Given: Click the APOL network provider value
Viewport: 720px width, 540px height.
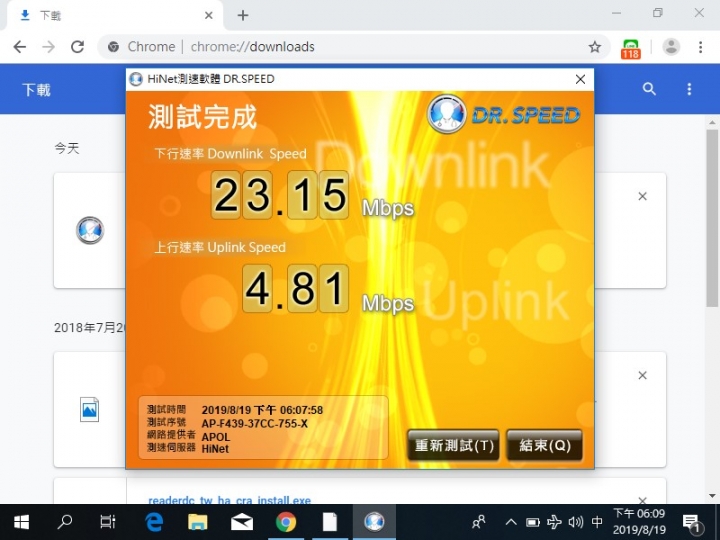Looking at the screenshot, I should coord(215,437).
